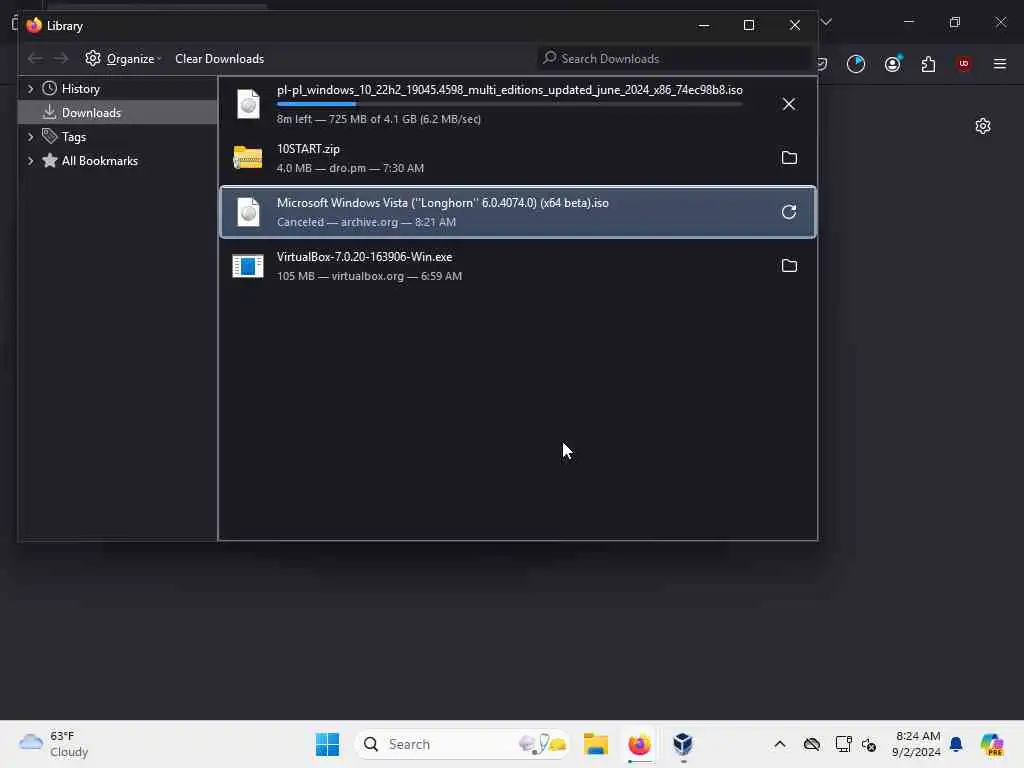This screenshot has width=1024, height=768.
Task: Open the Windows Start menu
Action: [x=327, y=744]
